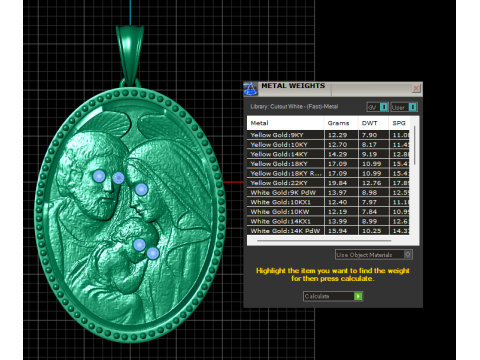Click the Calculate button

[333, 296]
